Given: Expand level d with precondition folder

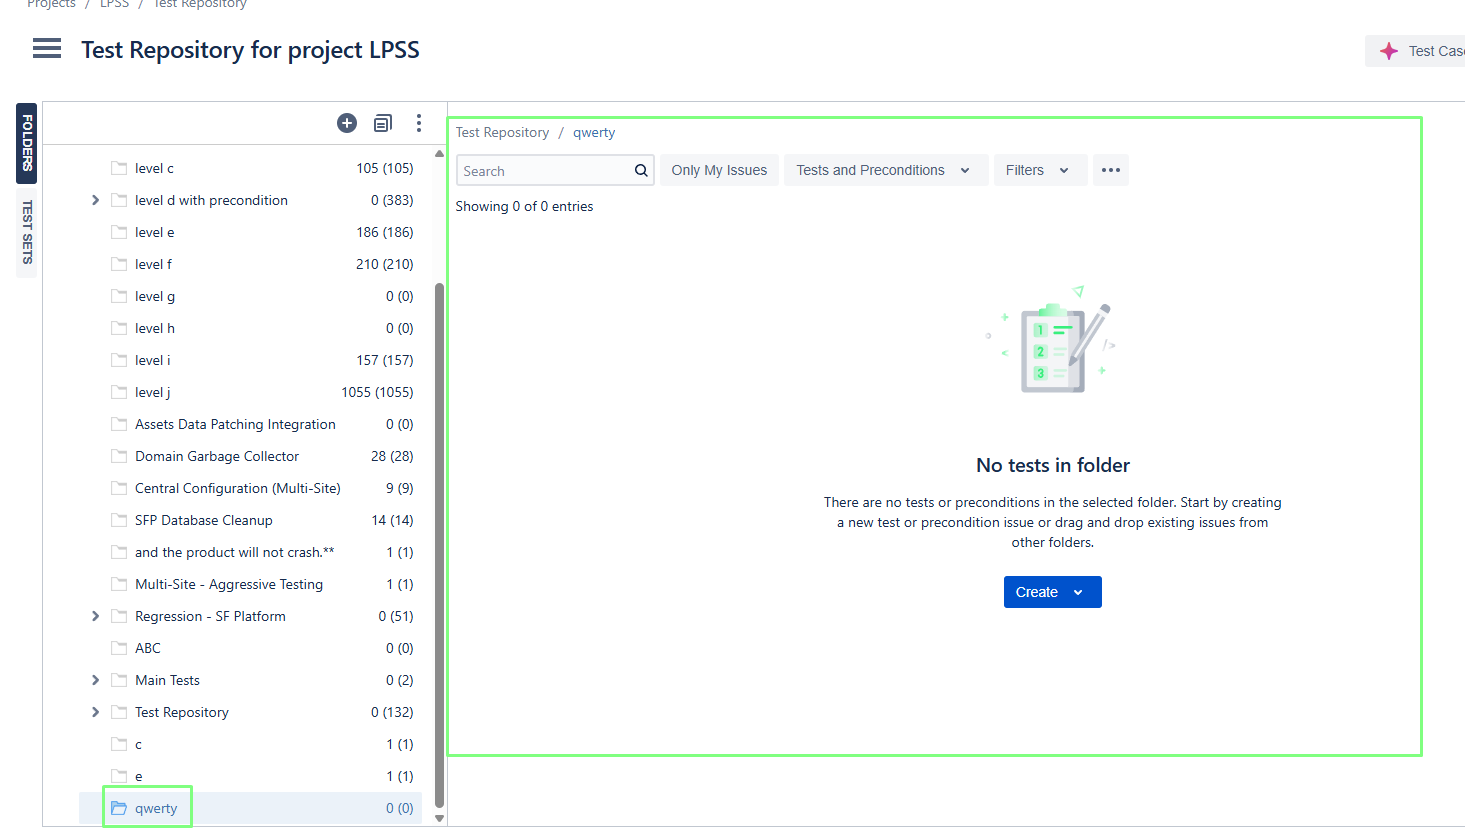Looking at the screenshot, I should click(95, 200).
